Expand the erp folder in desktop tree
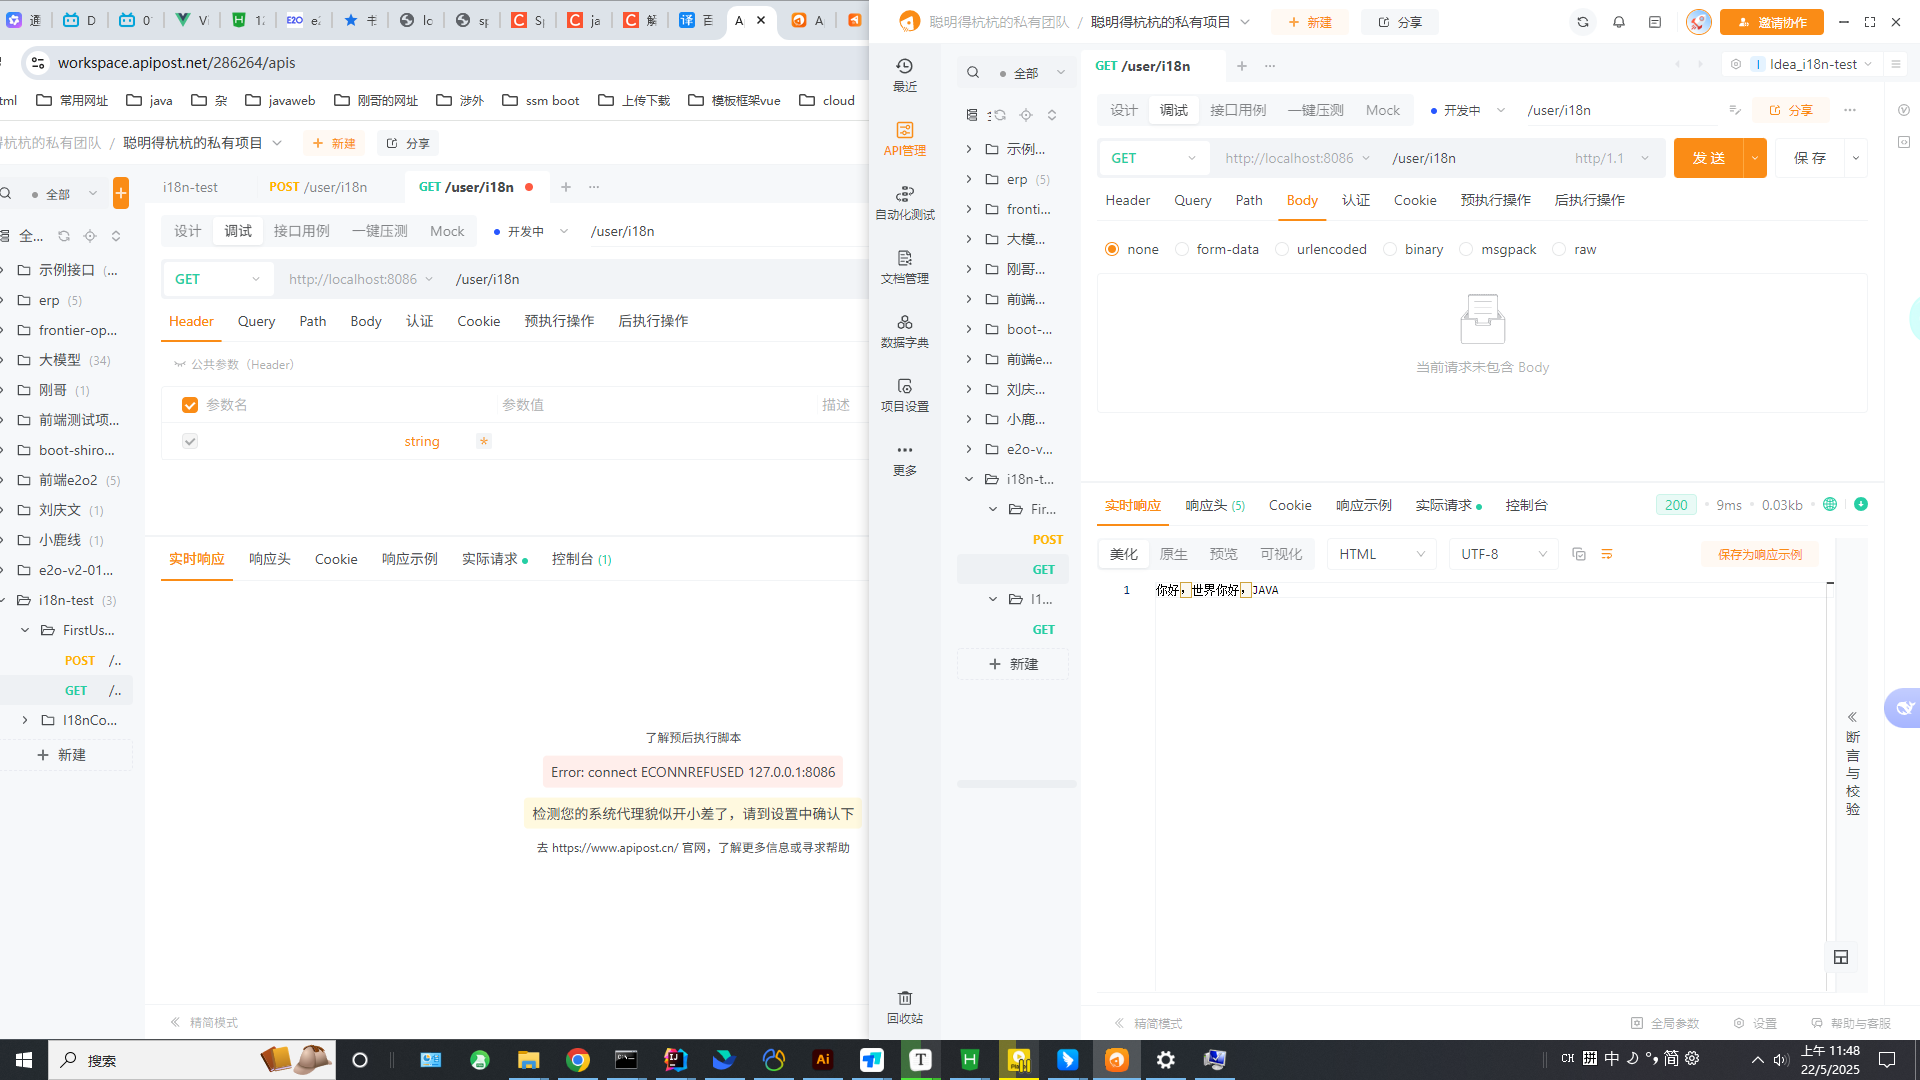Image resolution: width=1920 pixels, height=1080 pixels. click(969, 179)
